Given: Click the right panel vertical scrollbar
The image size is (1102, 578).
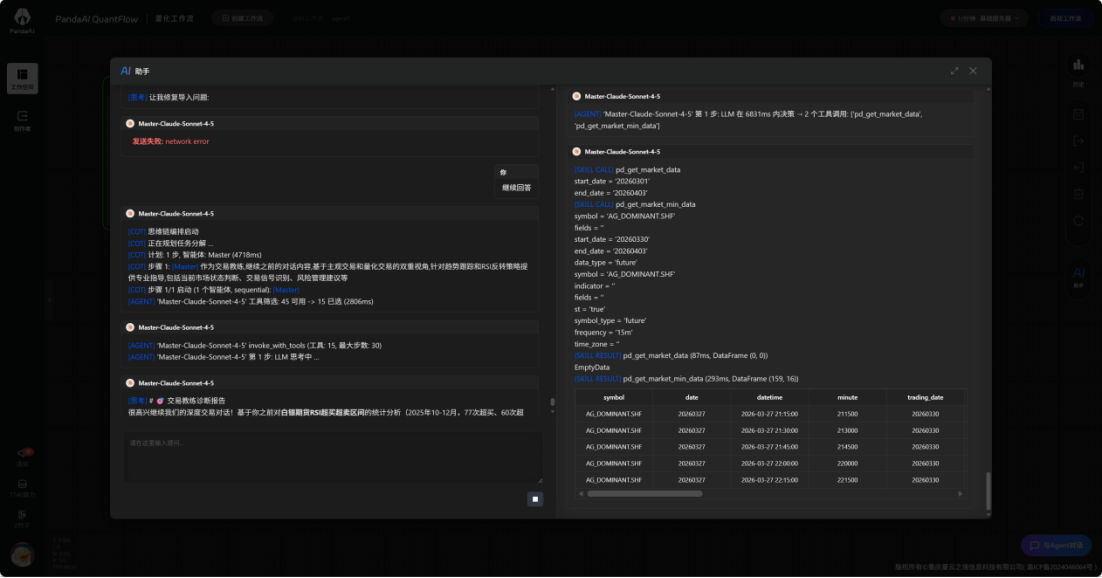Looking at the screenshot, I should pyautogui.click(x=986, y=490).
